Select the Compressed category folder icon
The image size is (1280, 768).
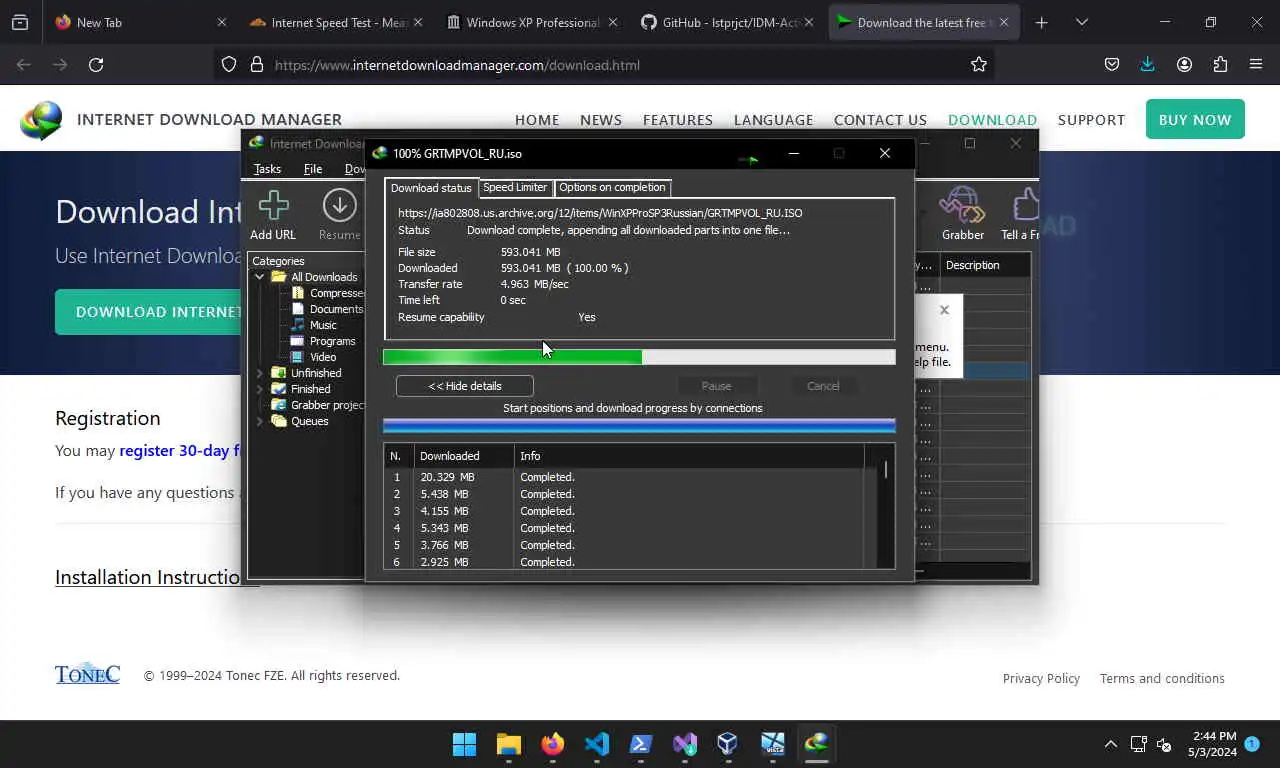297,293
